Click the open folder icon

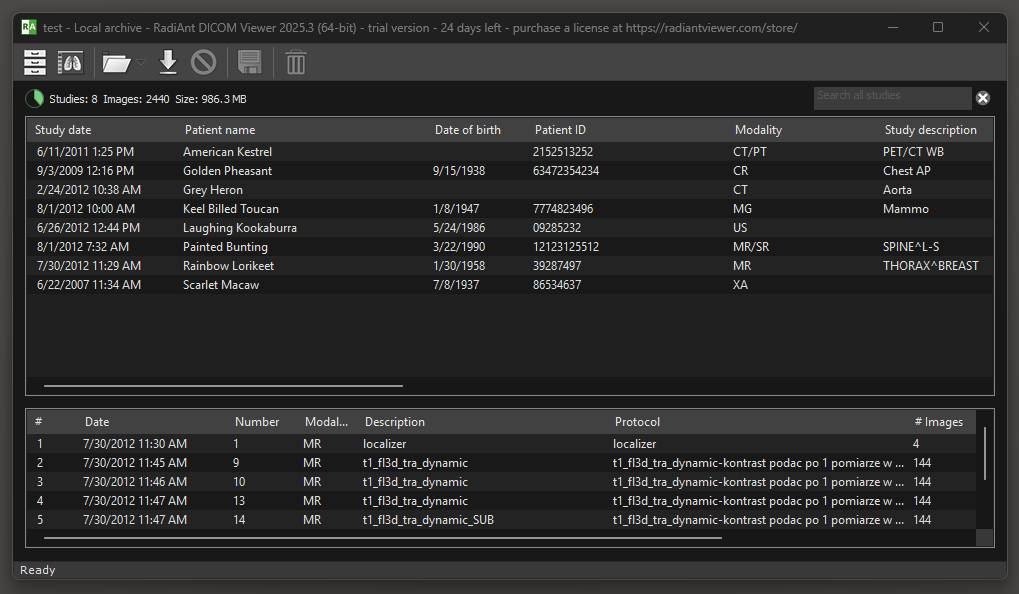pyautogui.click(x=117, y=63)
